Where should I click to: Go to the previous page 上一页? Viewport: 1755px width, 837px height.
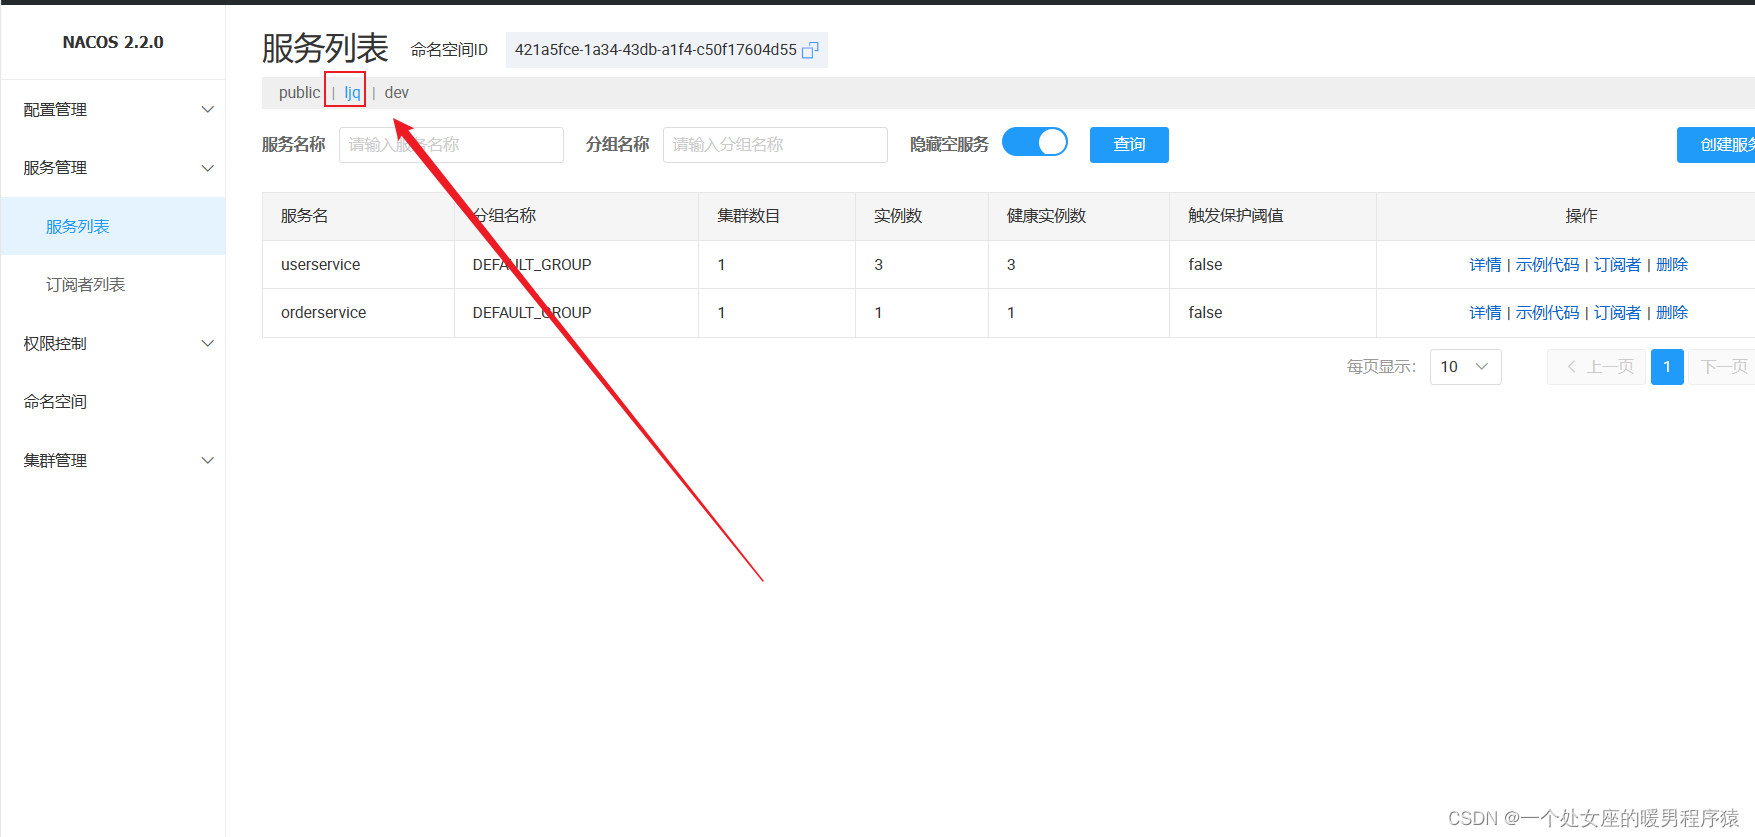click(1596, 367)
